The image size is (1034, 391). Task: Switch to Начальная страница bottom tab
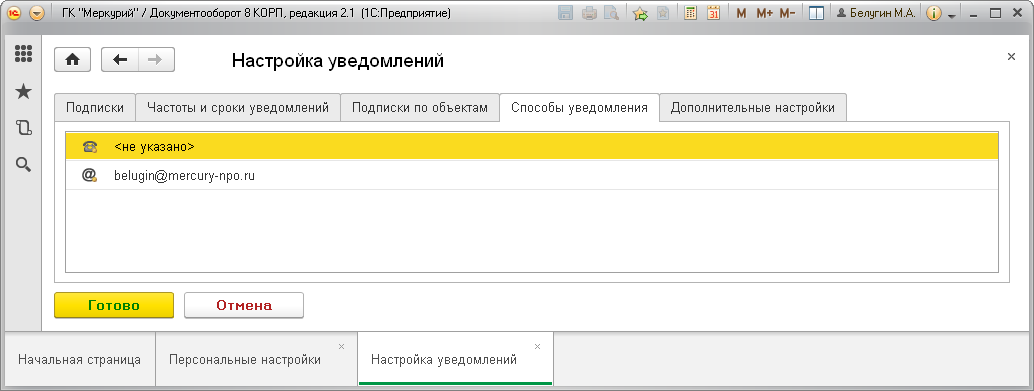pyautogui.click(x=79, y=359)
